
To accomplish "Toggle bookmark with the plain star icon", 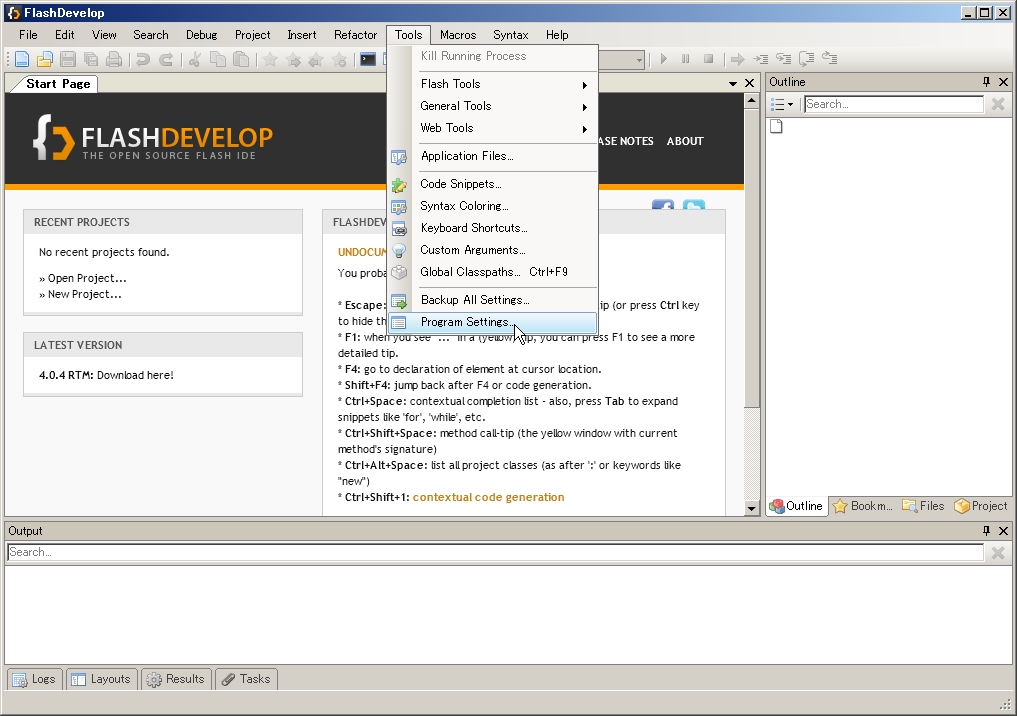I will coord(270,60).
